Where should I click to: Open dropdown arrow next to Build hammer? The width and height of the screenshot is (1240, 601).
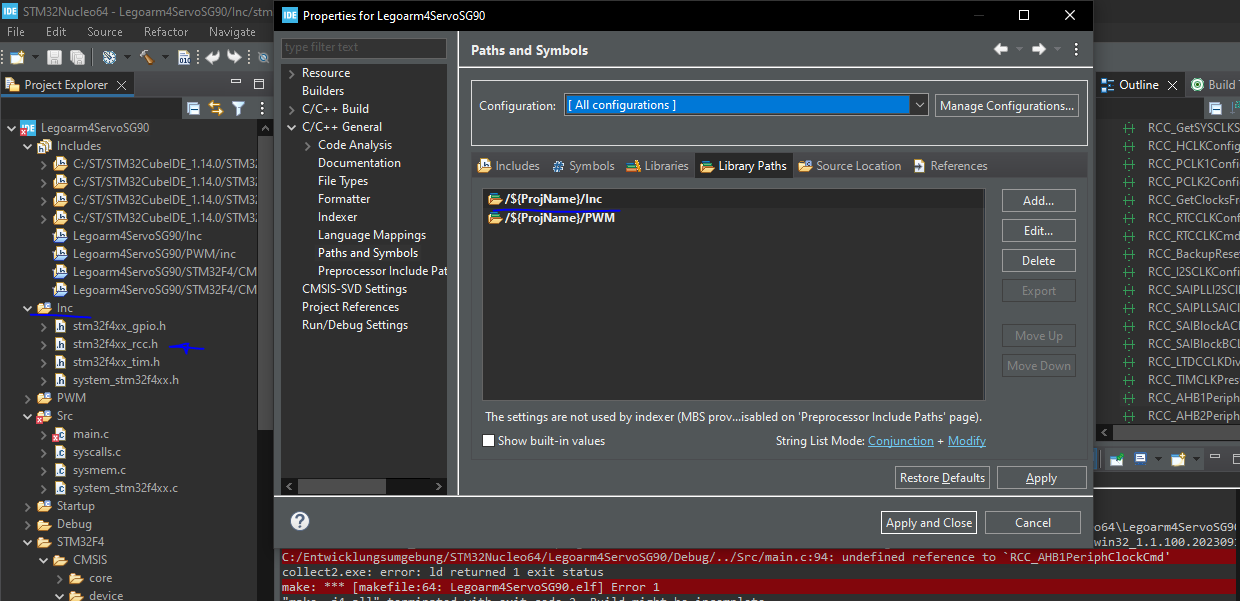point(163,58)
